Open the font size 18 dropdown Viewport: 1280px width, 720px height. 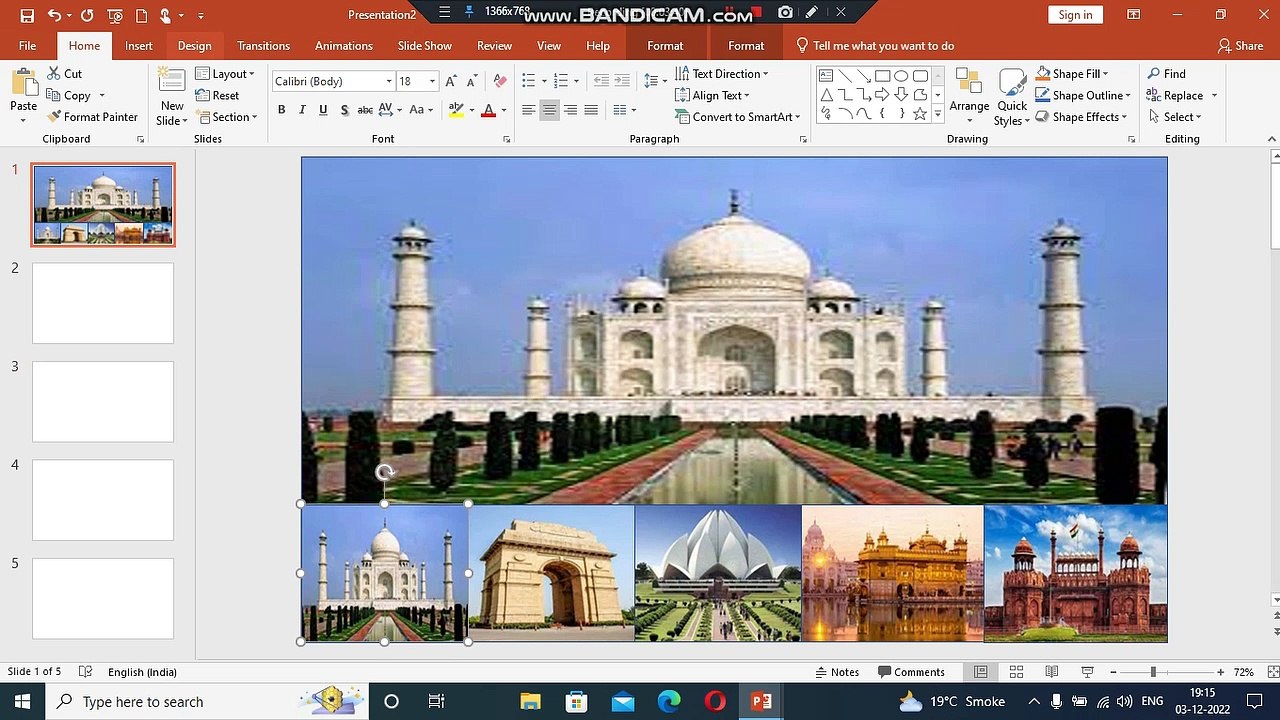pos(432,81)
